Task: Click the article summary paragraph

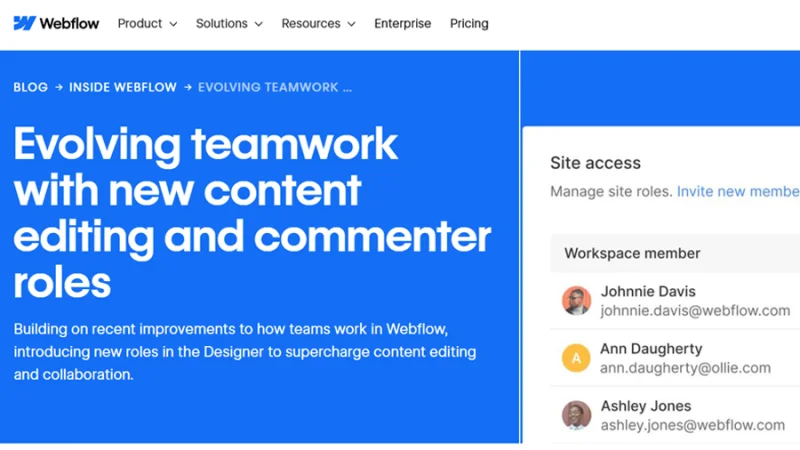Action: 245,352
